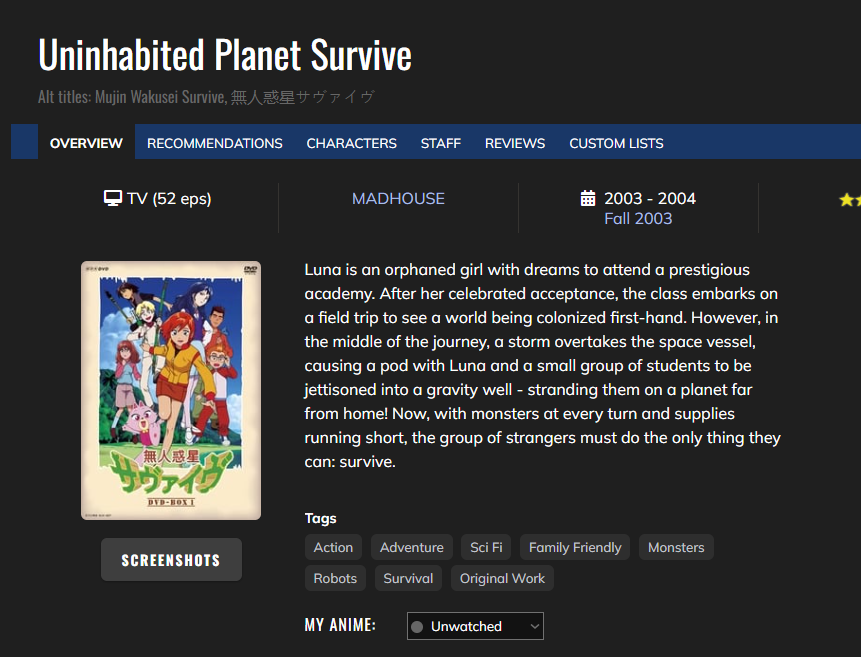Select the Adventure tag
This screenshot has height=657, width=861.
(x=412, y=547)
